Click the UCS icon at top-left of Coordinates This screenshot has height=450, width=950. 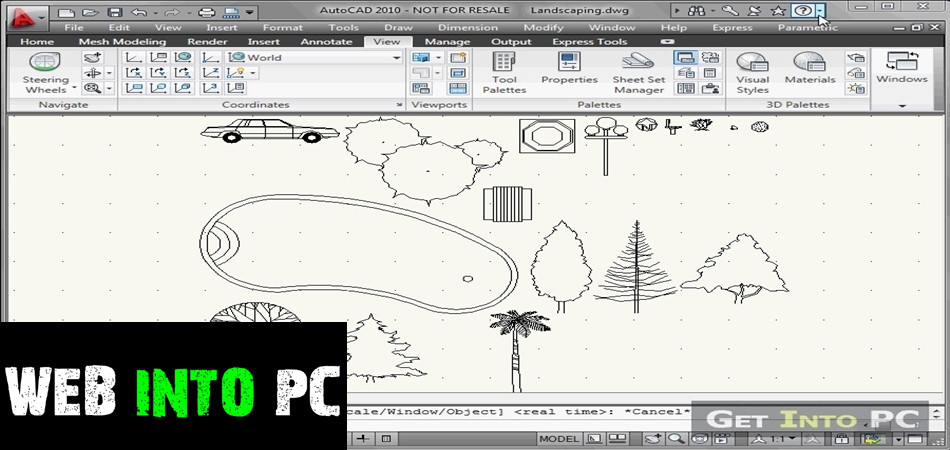pos(133,58)
